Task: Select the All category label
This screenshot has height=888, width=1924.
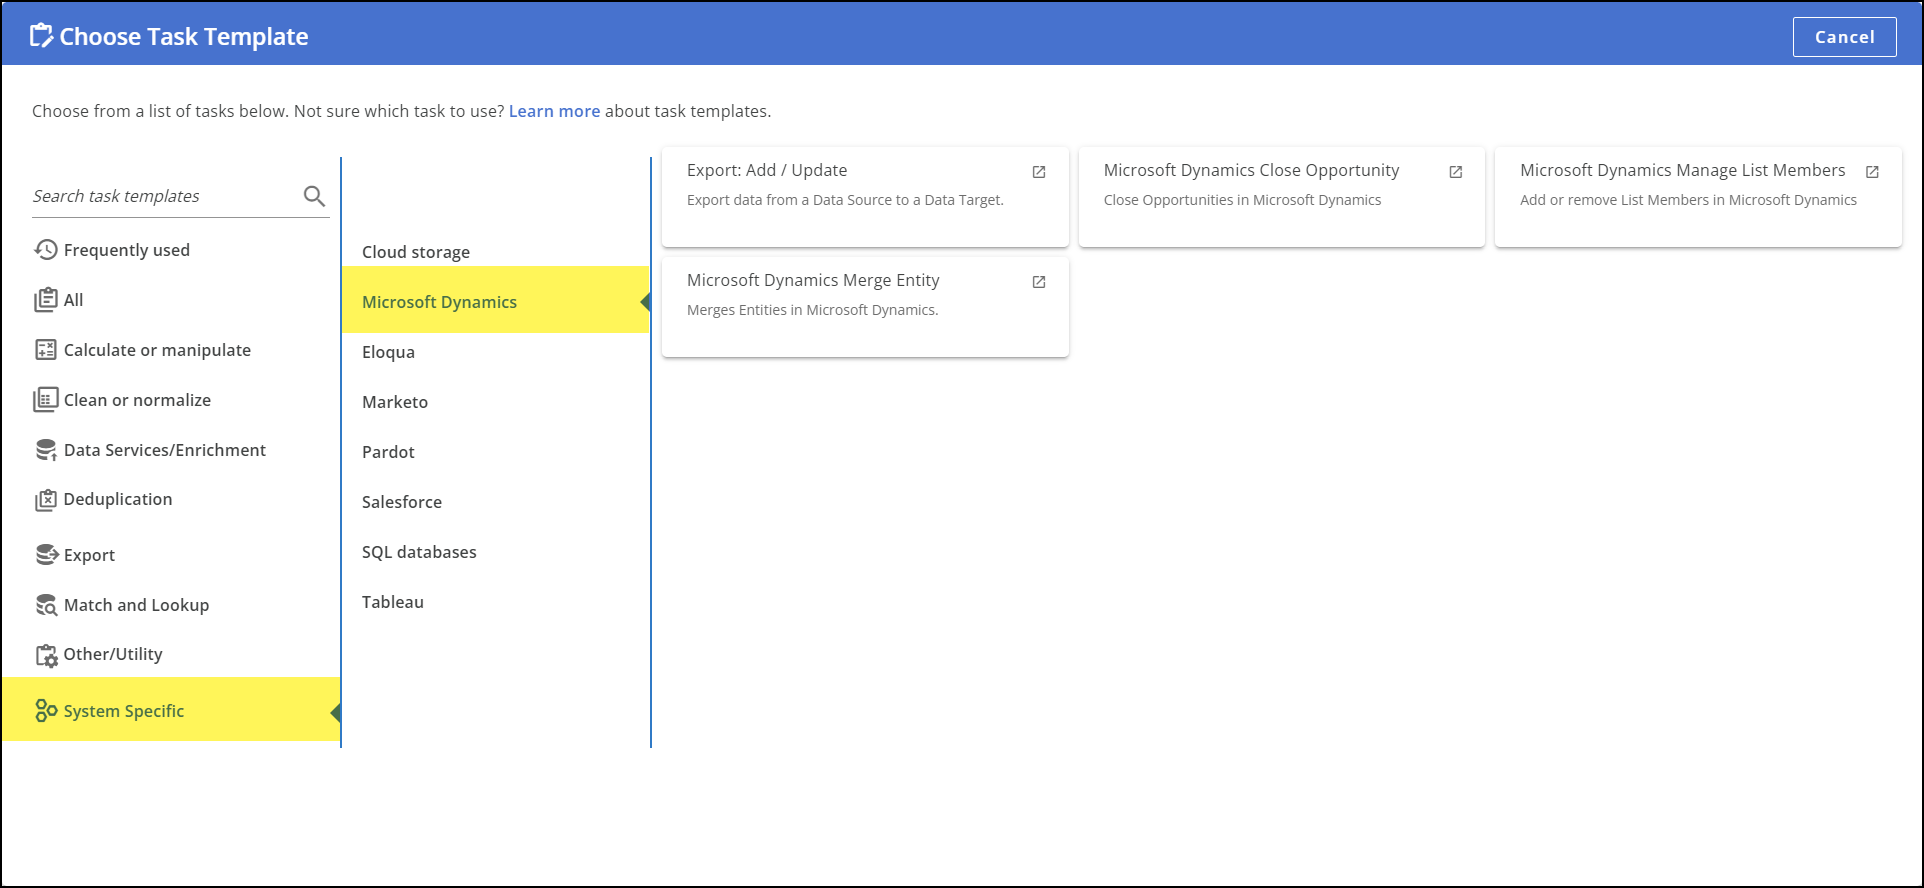Action: tap(74, 300)
